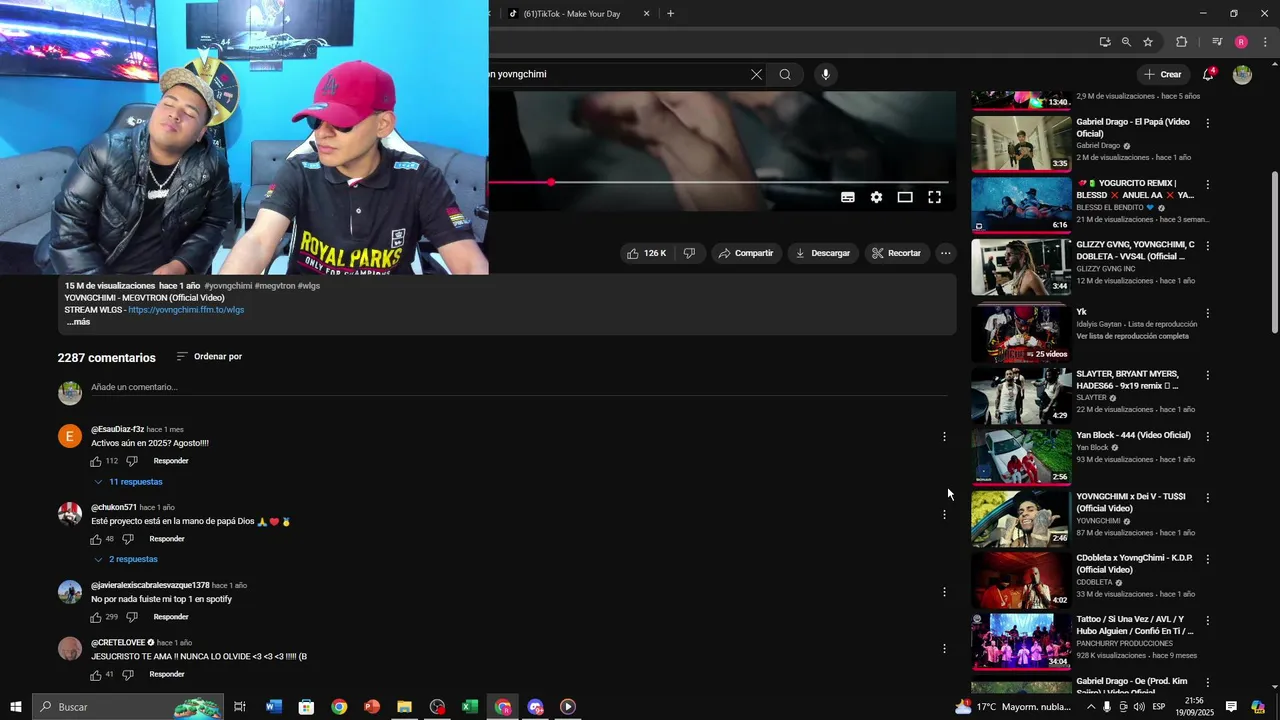
Task: Dislike the @EsauDiaz-f3z comment
Action: pos(131,461)
